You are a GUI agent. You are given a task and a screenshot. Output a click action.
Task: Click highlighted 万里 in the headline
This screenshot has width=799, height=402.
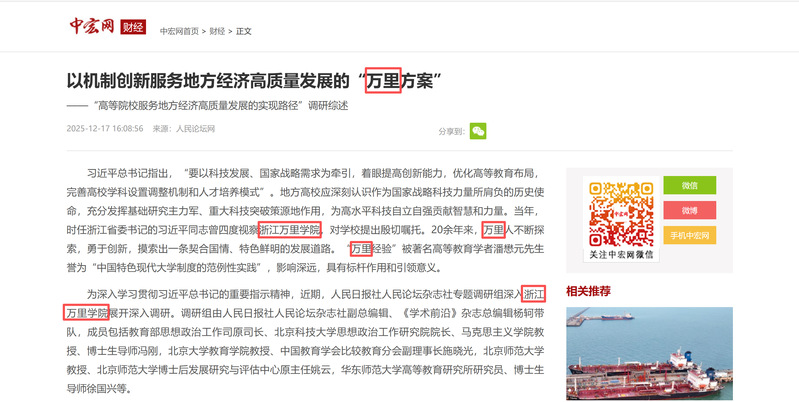[383, 81]
